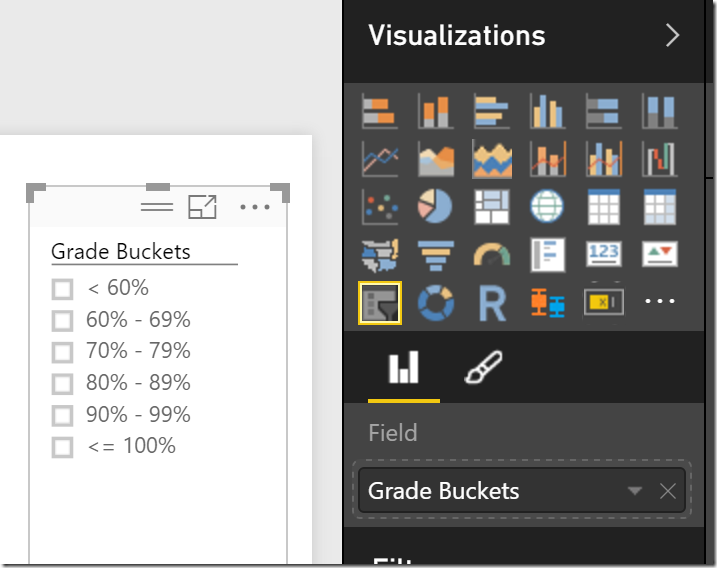Check the '< 60%' grade bucket
Screen dimensions: 717x568
tap(63, 289)
